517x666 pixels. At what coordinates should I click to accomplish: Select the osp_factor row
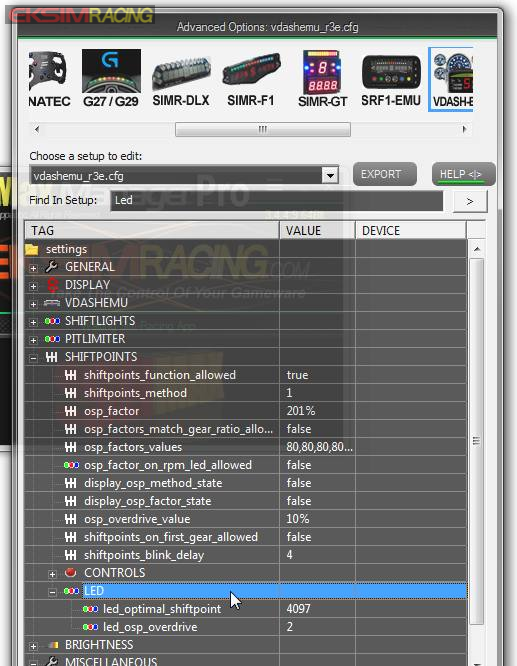click(x=246, y=411)
